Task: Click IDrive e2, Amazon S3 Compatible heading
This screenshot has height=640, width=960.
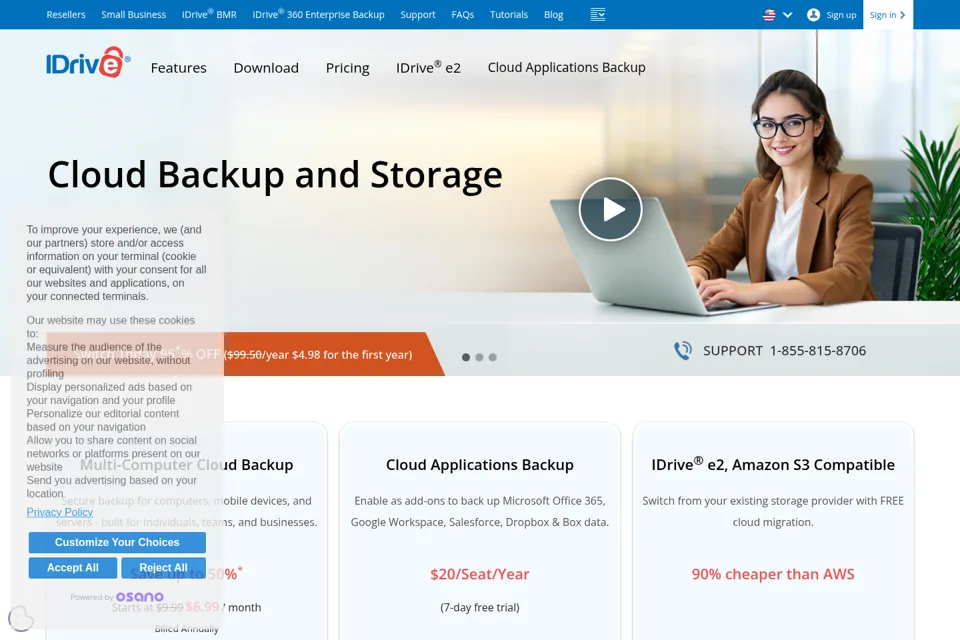Action: (x=773, y=464)
